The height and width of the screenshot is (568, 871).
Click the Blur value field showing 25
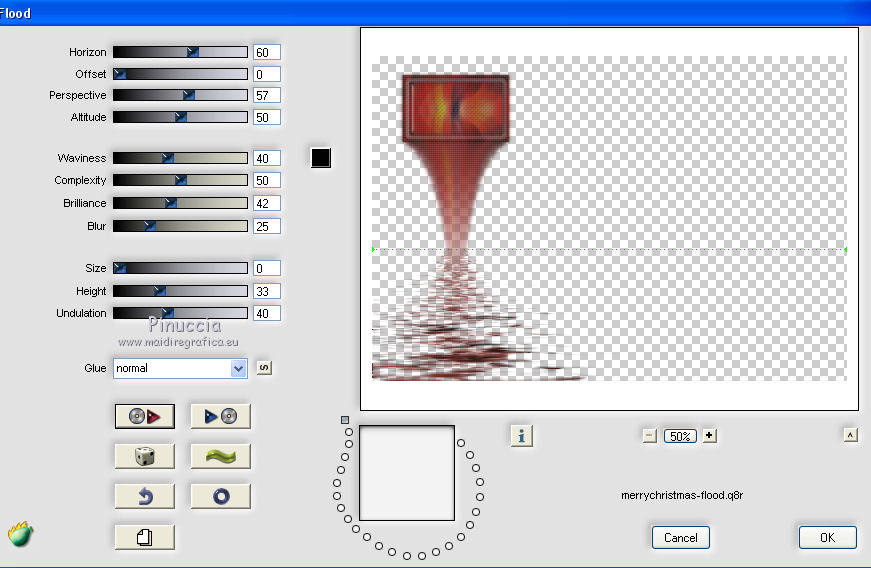pos(267,226)
